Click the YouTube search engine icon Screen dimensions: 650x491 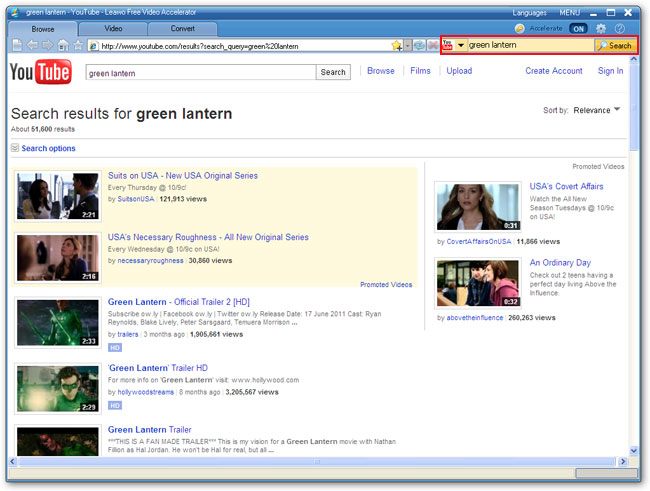(447, 45)
